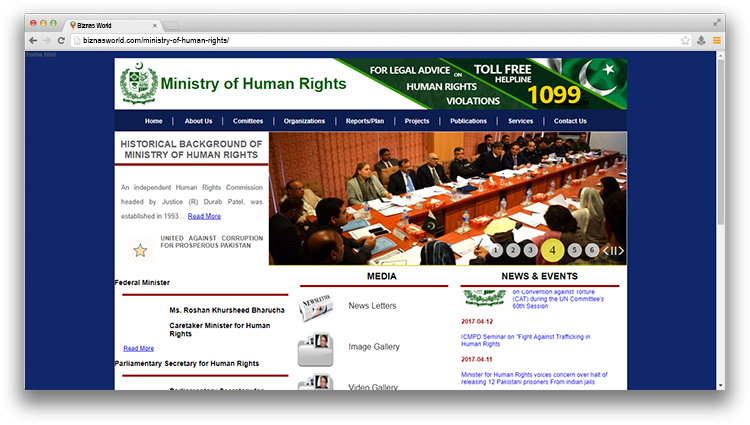
Task: Select slide 6 in the slideshow
Action: (x=592, y=250)
